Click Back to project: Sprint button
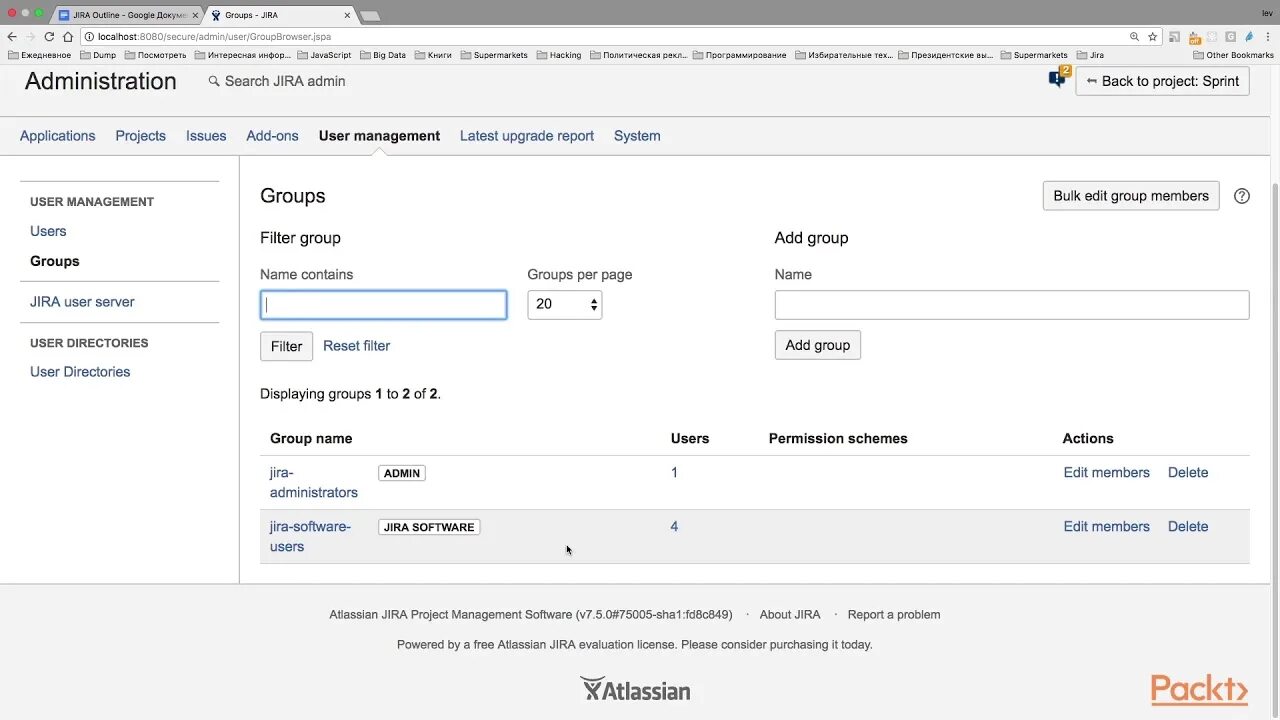Screen dimensions: 1280x720 click(x=1162, y=81)
